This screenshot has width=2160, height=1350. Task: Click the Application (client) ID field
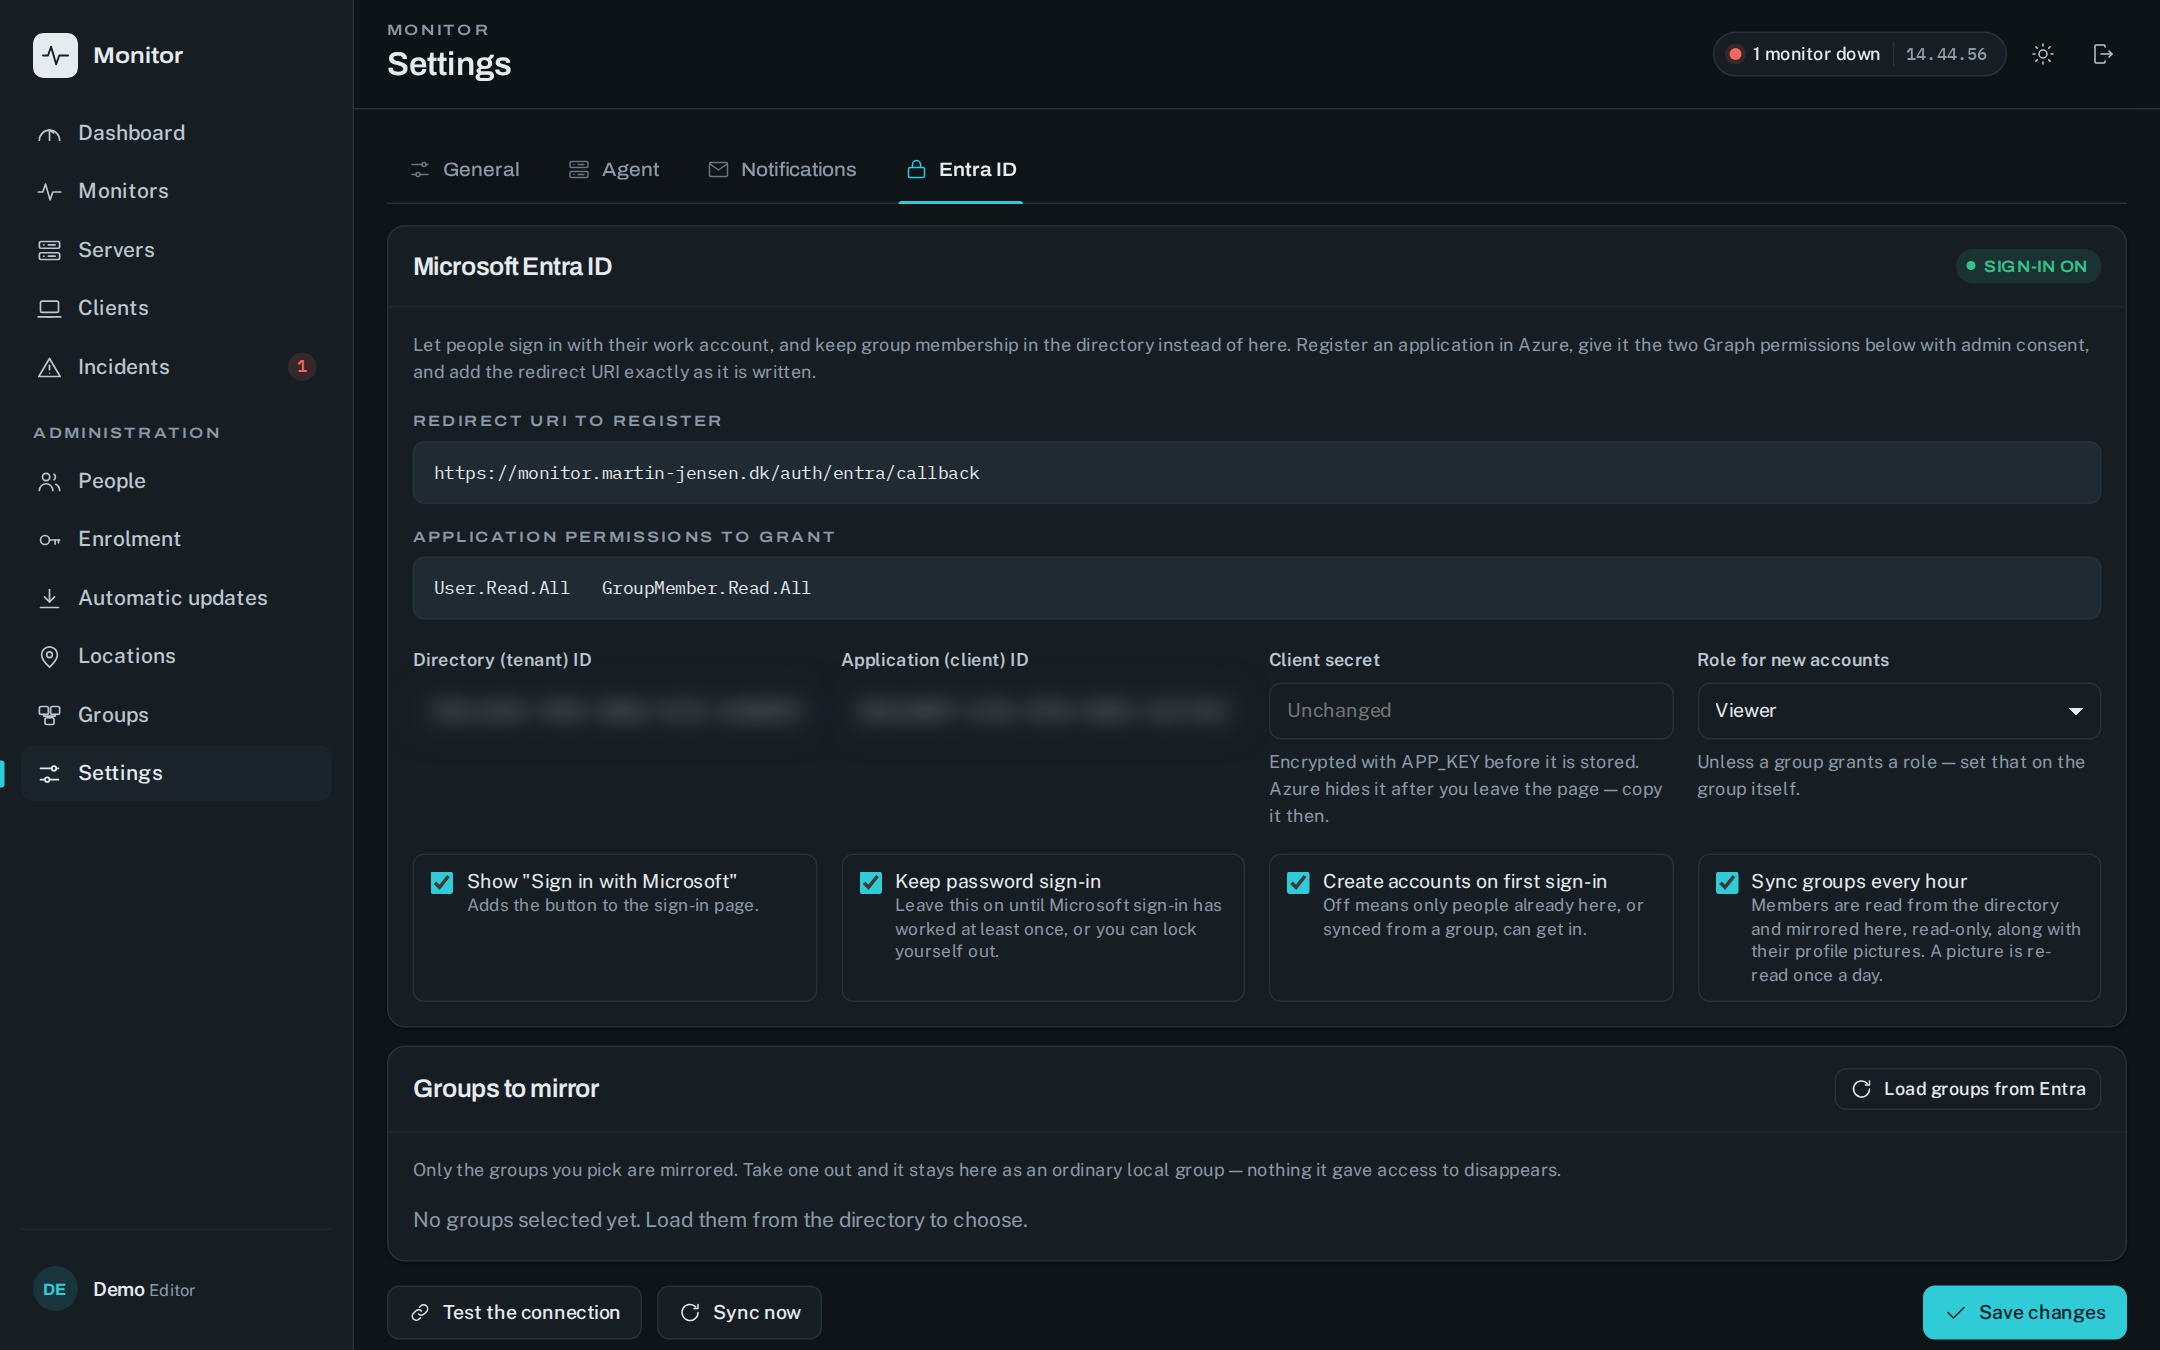coord(1043,711)
